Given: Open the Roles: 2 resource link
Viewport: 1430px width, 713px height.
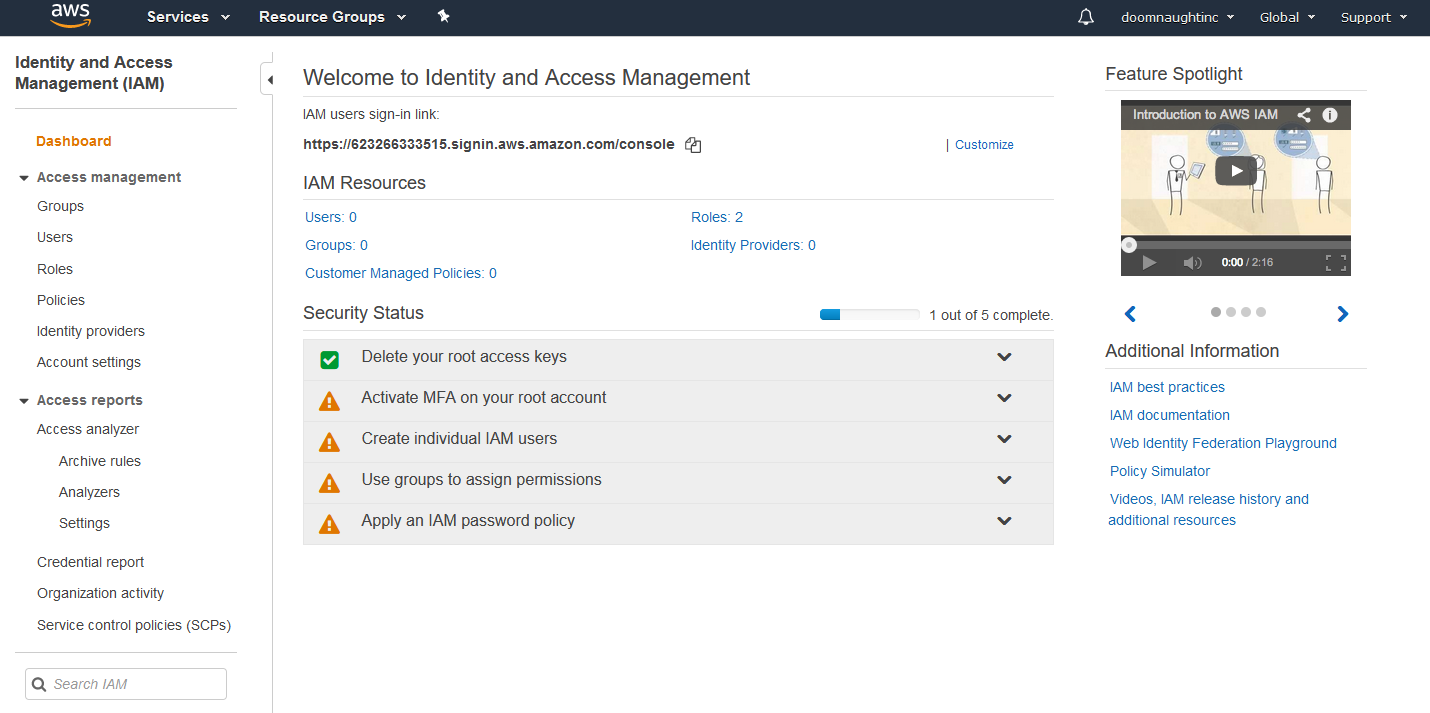Looking at the screenshot, I should 717,217.
